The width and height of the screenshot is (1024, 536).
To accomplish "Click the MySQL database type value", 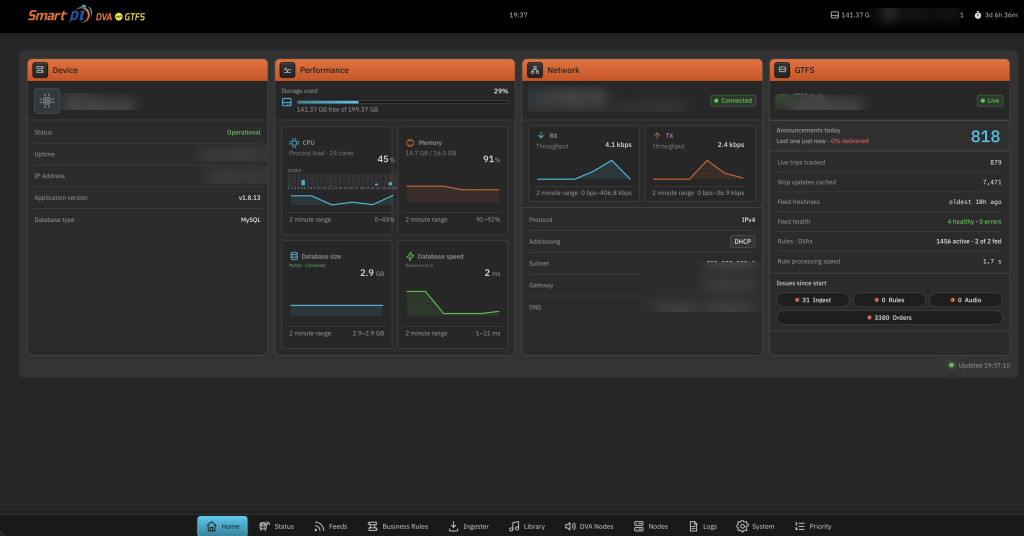I will tap(250, 220).
